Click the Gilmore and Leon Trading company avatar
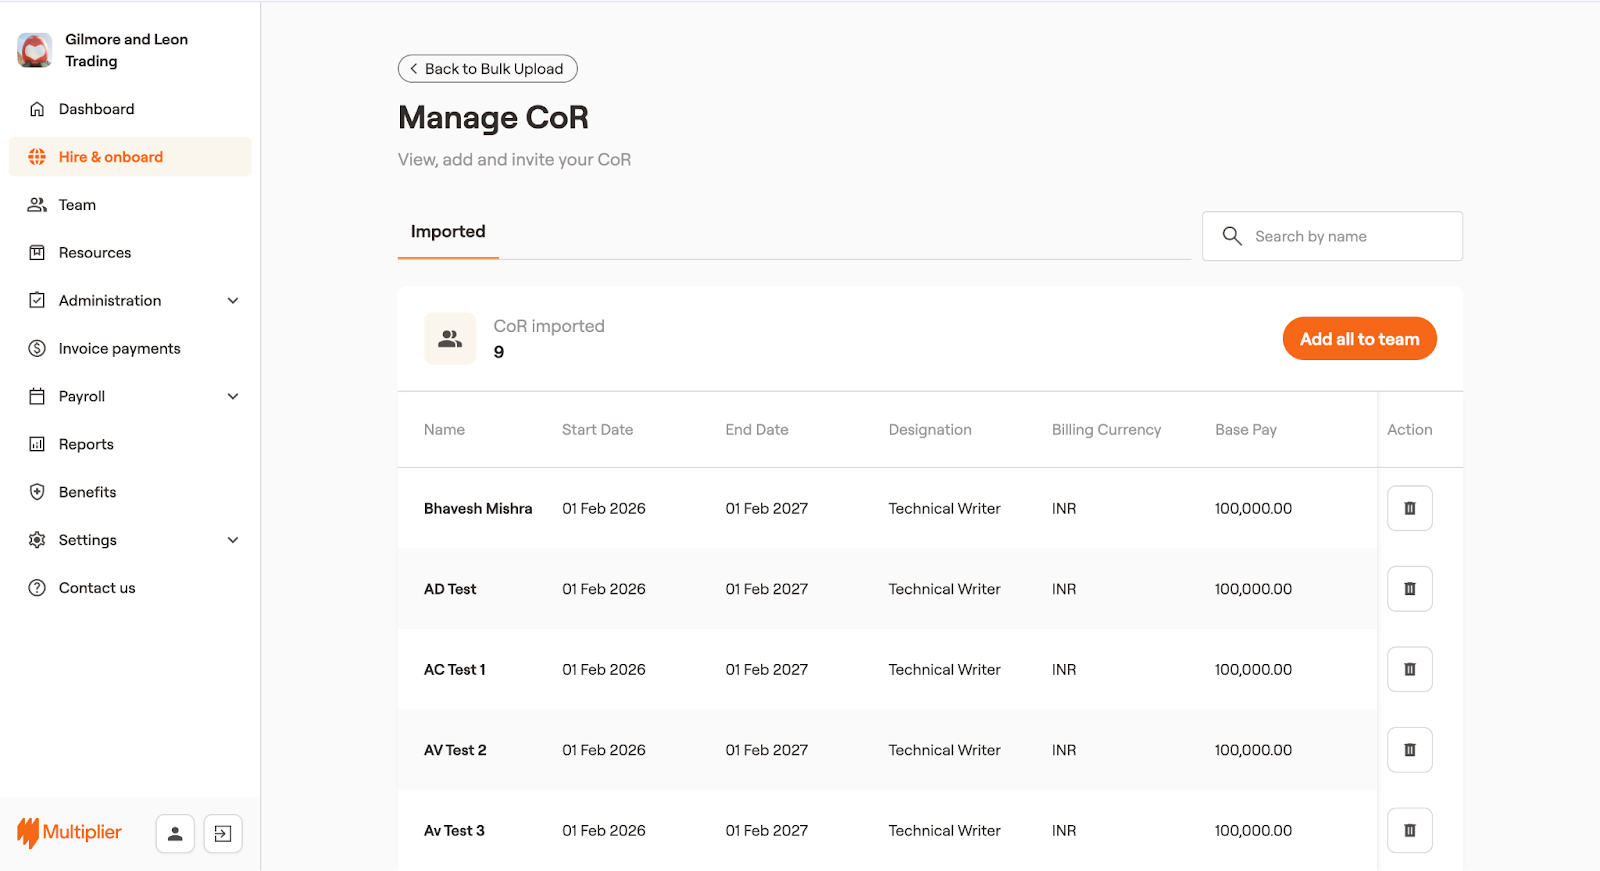 click(35, 50)
